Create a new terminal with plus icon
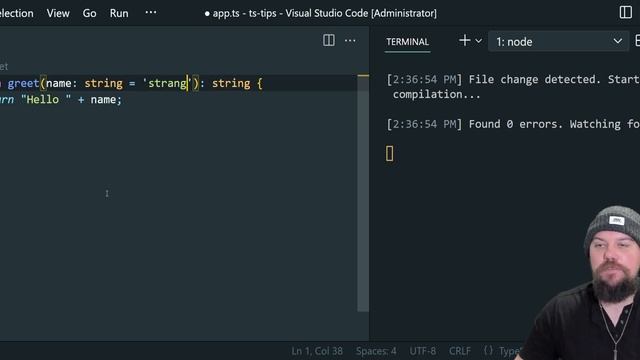This screenshot has width=640, height=360. click(x=464, y=40)
